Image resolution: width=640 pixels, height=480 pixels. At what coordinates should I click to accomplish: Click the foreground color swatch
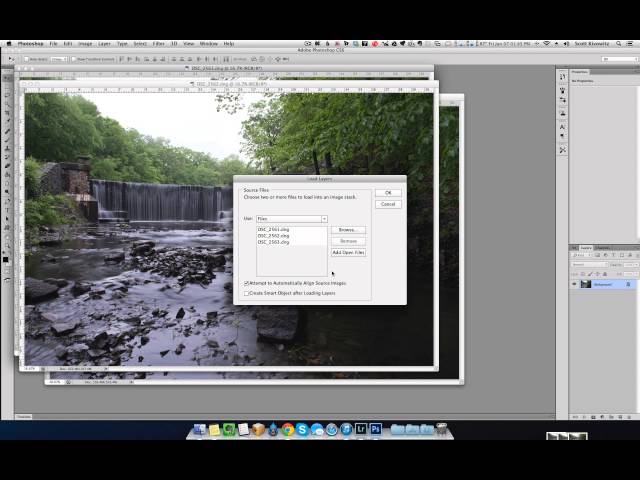[x=6, y=259]
